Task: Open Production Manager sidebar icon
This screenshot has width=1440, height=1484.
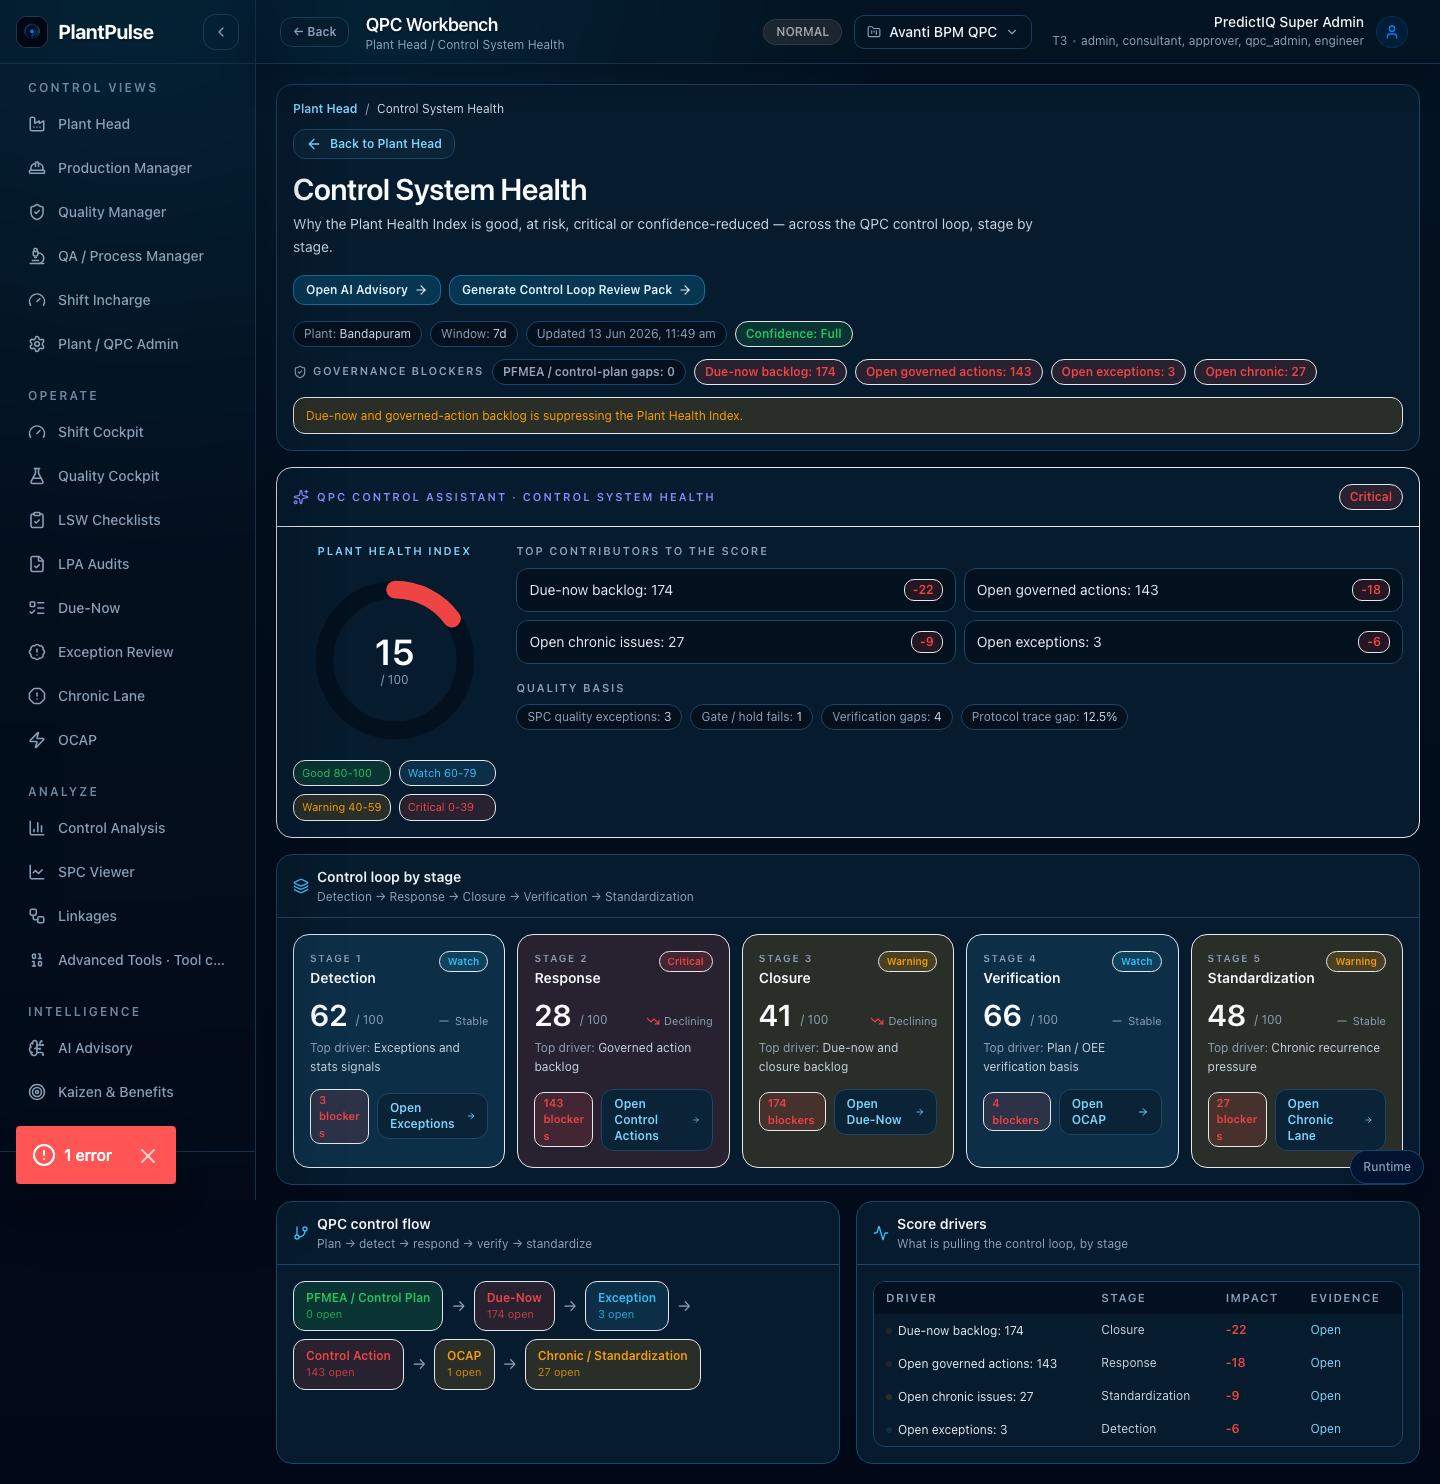Action: pos(37,168)
